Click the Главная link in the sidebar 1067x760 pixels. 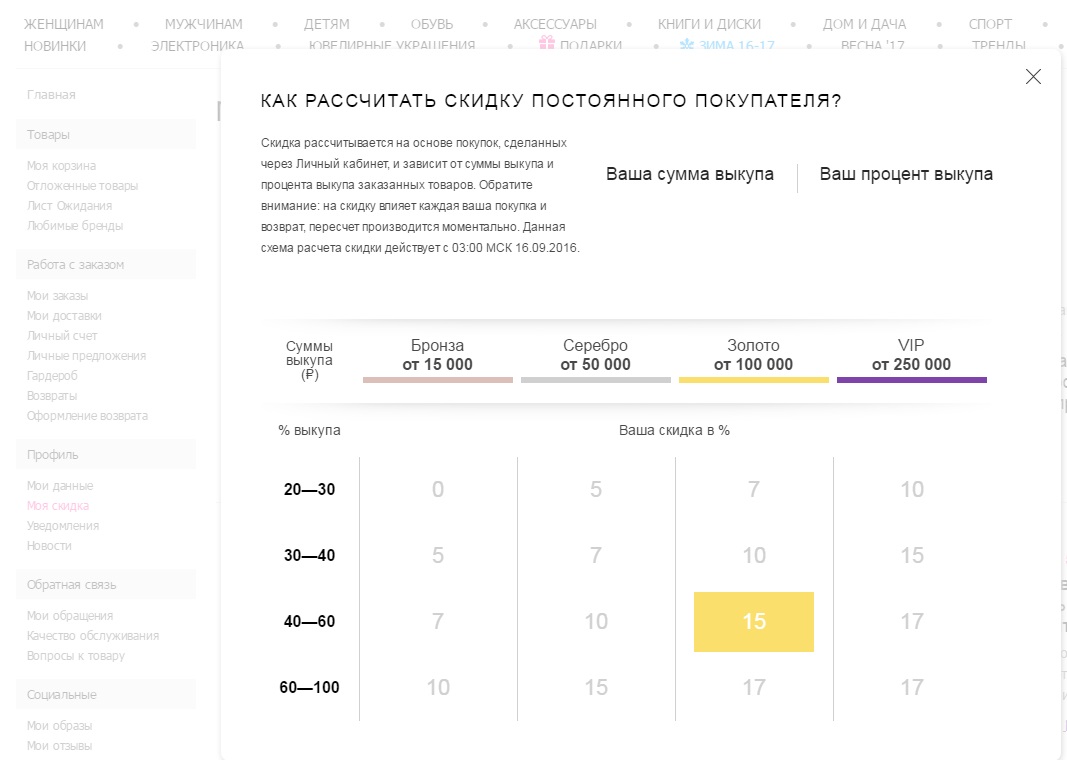click(x=52, y=95)
